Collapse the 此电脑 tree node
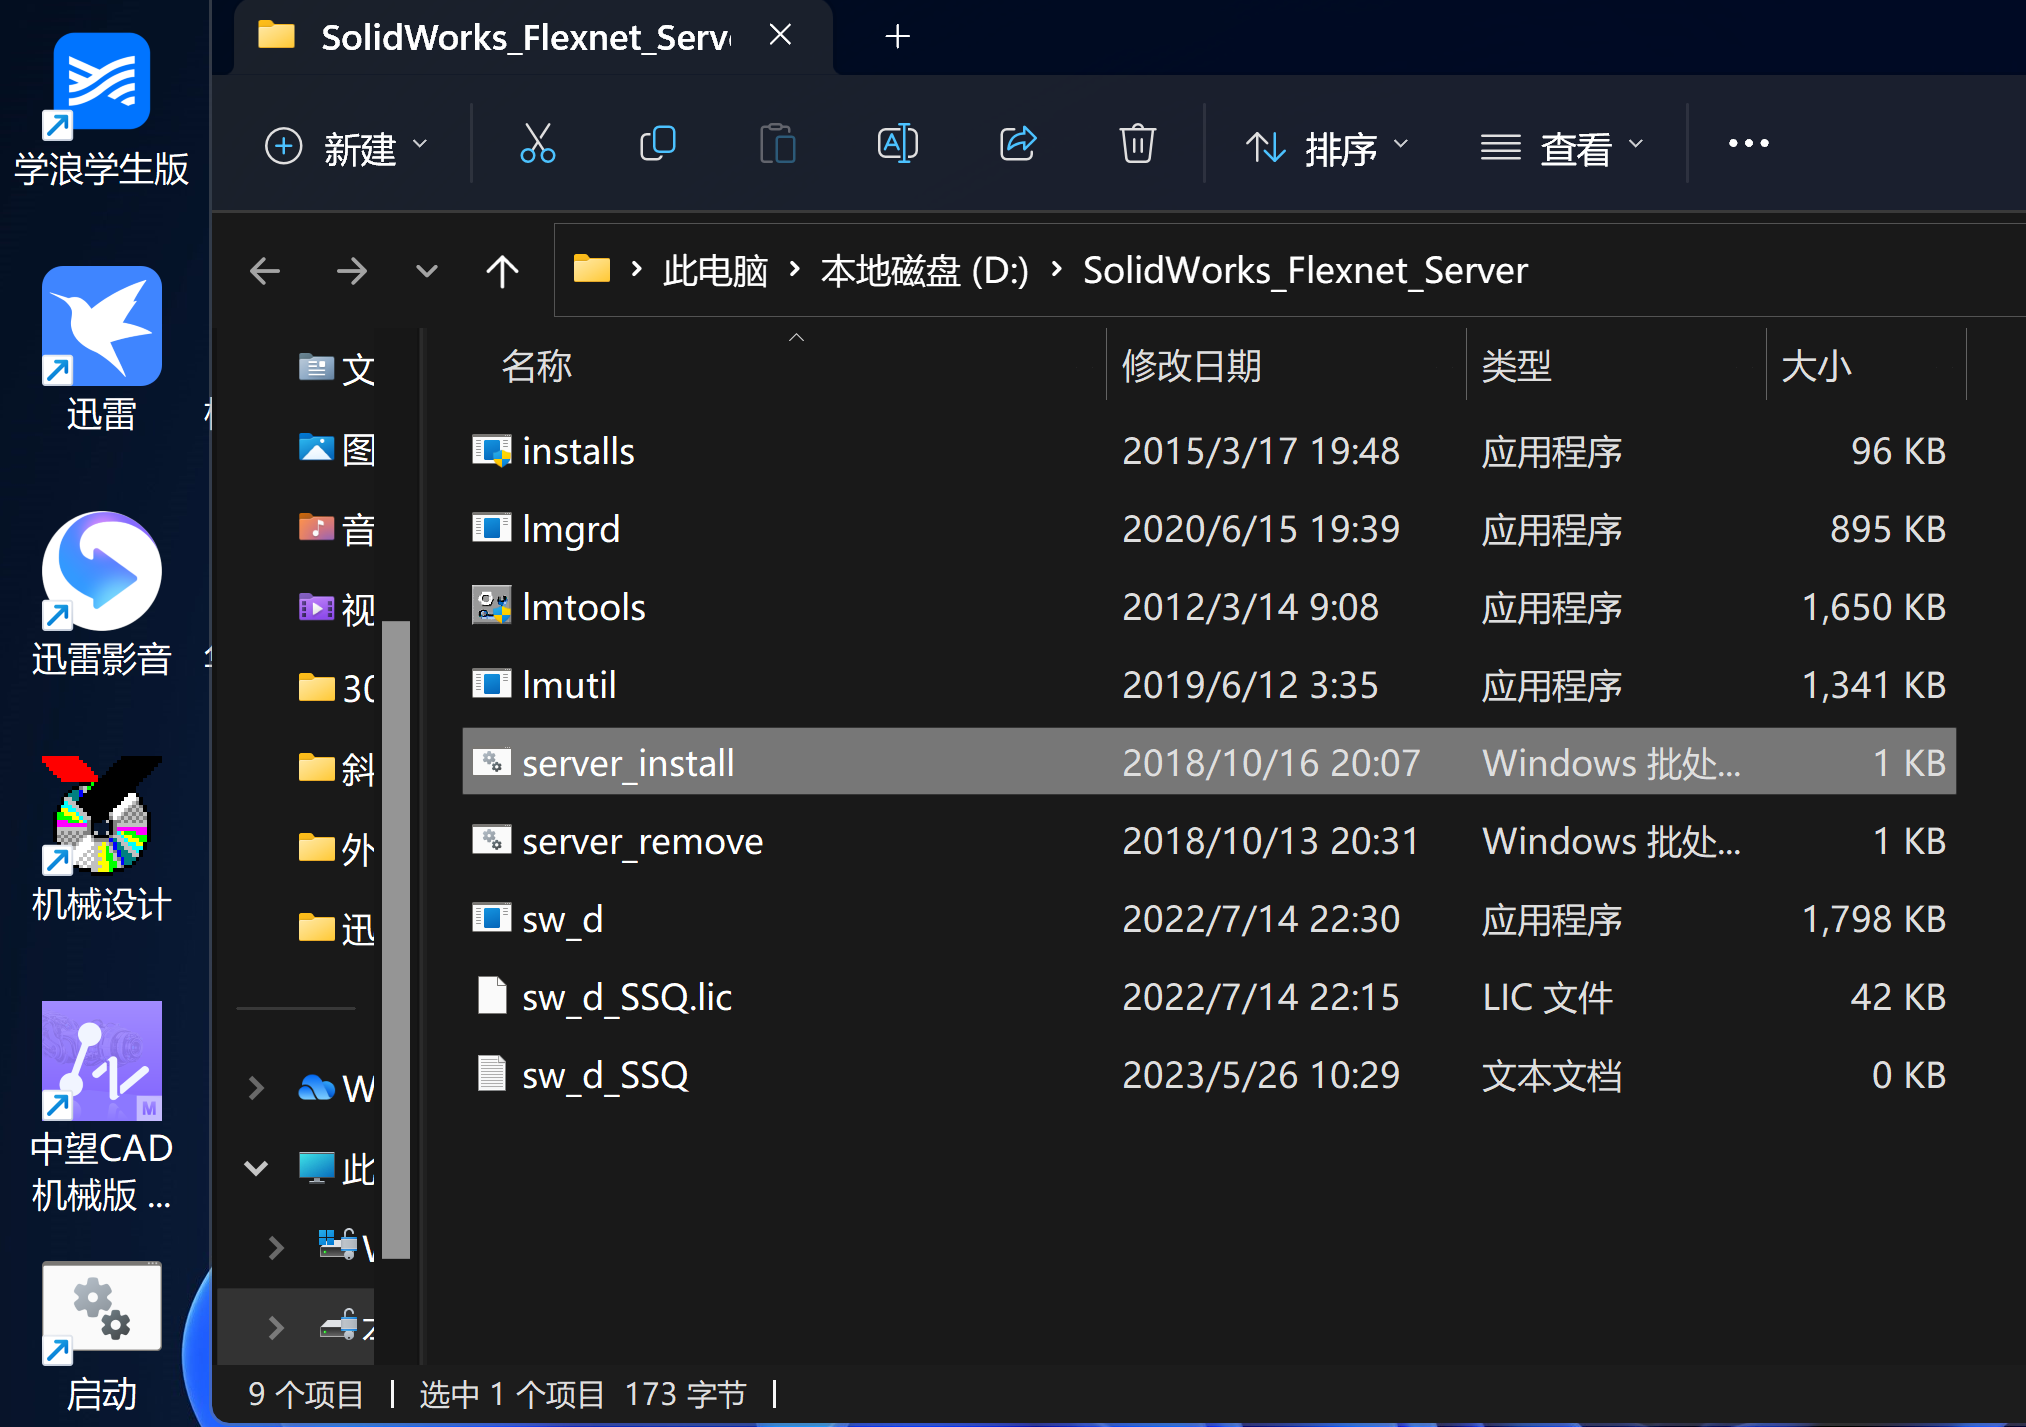 pyautogui.click(x=256, y=1168)
